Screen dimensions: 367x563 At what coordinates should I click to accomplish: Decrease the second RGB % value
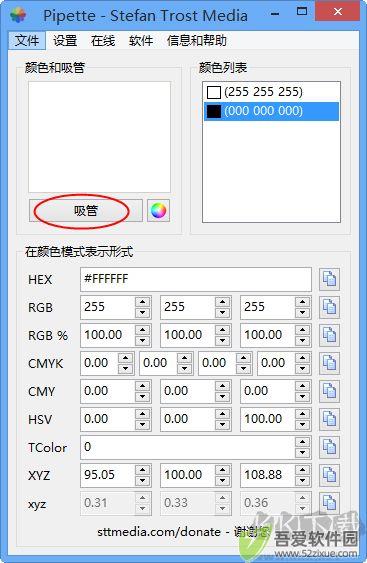click(223, 340)
